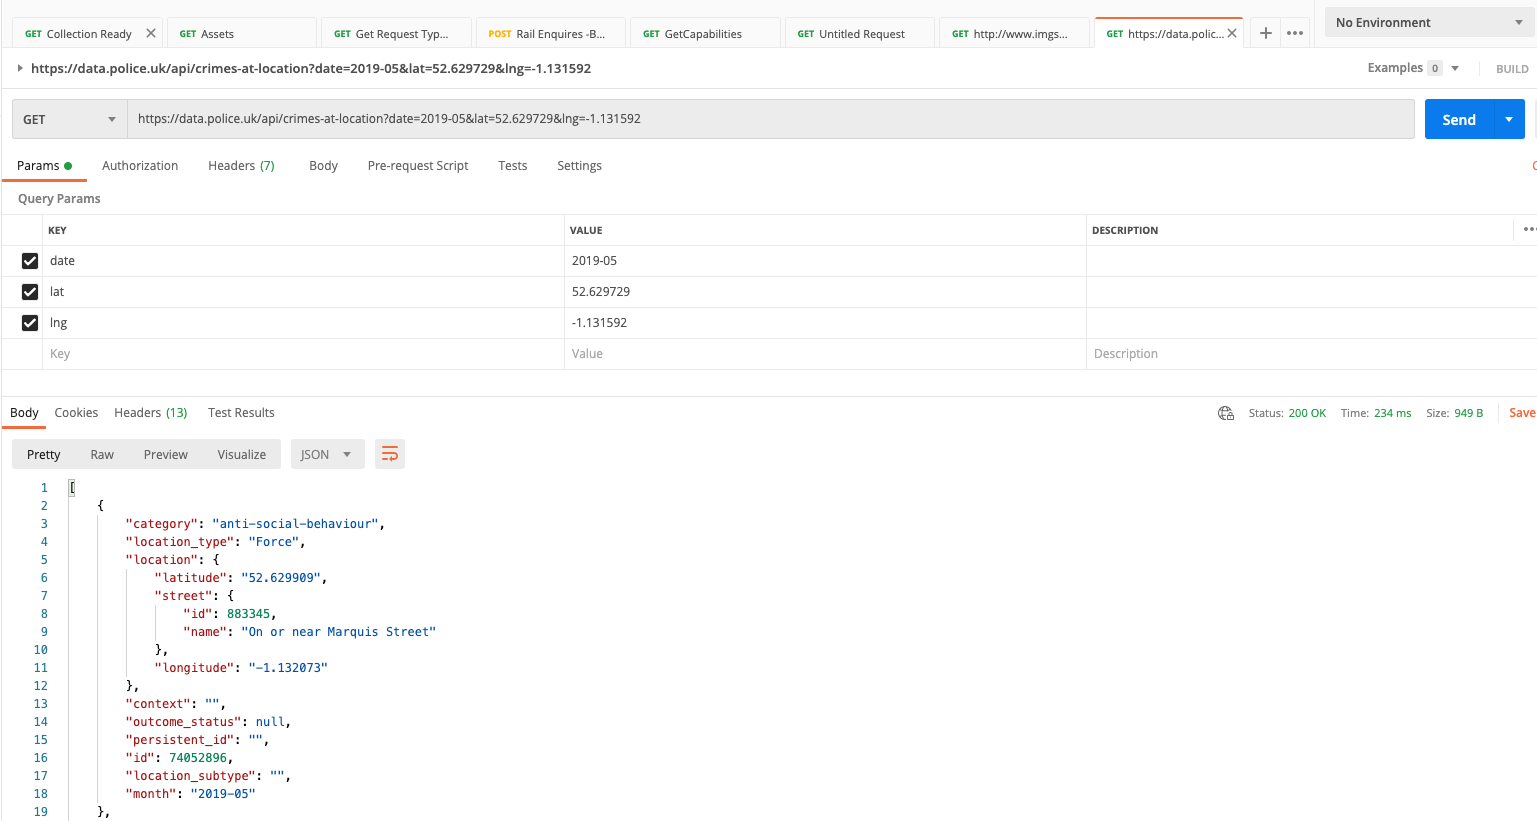The width and height of the screenshot is (1537, 821).
Task: Click Save response link
Action: 1522,413
